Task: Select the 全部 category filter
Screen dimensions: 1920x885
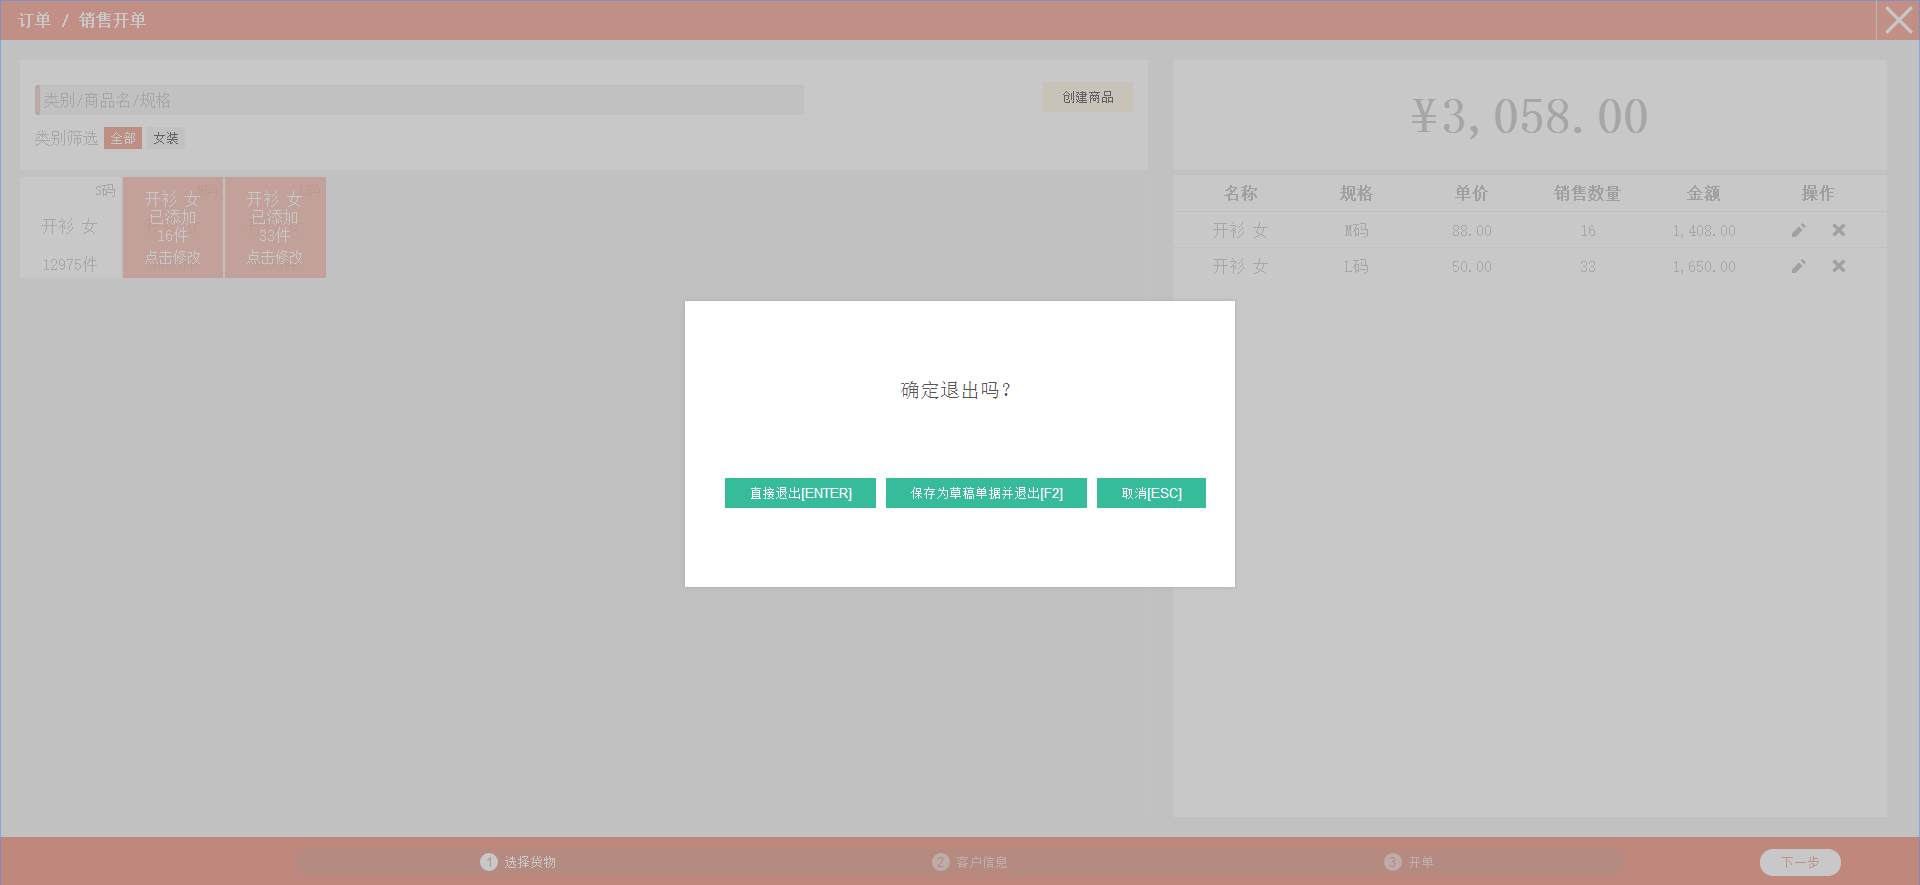Action: click(123, 138)
